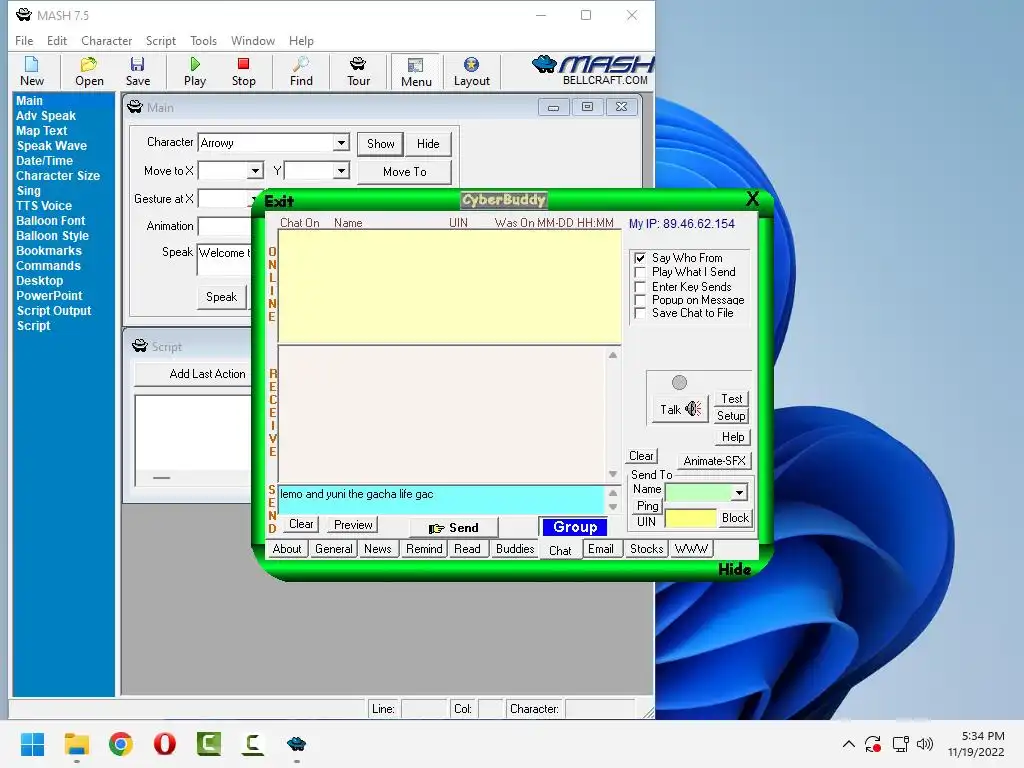Screen dimensions: 1024x768
Task: Click the Hide label on CyberBuddy
Action: tap(735, 569)
